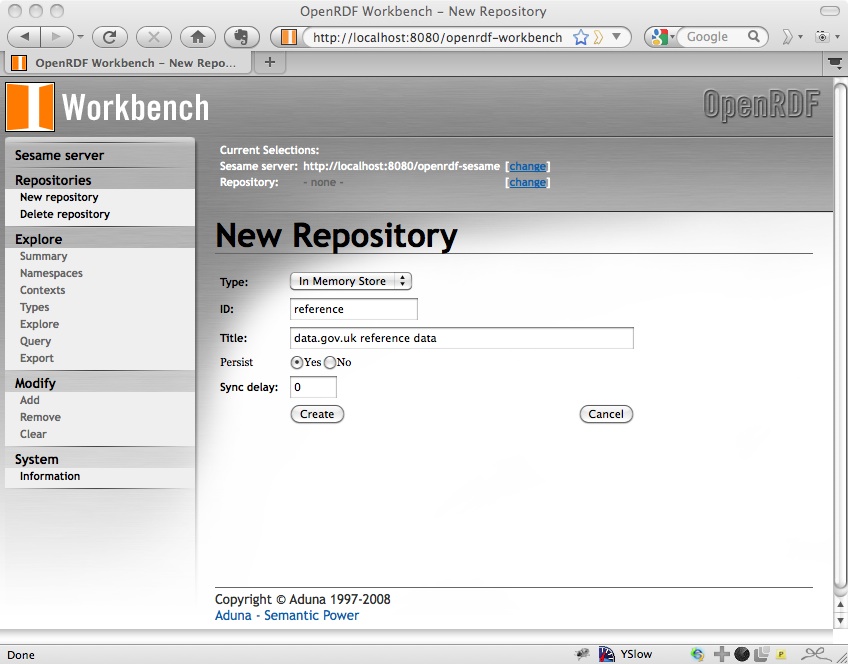Open a new tab with plus button
The height and width of the screenshot is (664, 848).
pyautogui.click(x=269, y=63)
